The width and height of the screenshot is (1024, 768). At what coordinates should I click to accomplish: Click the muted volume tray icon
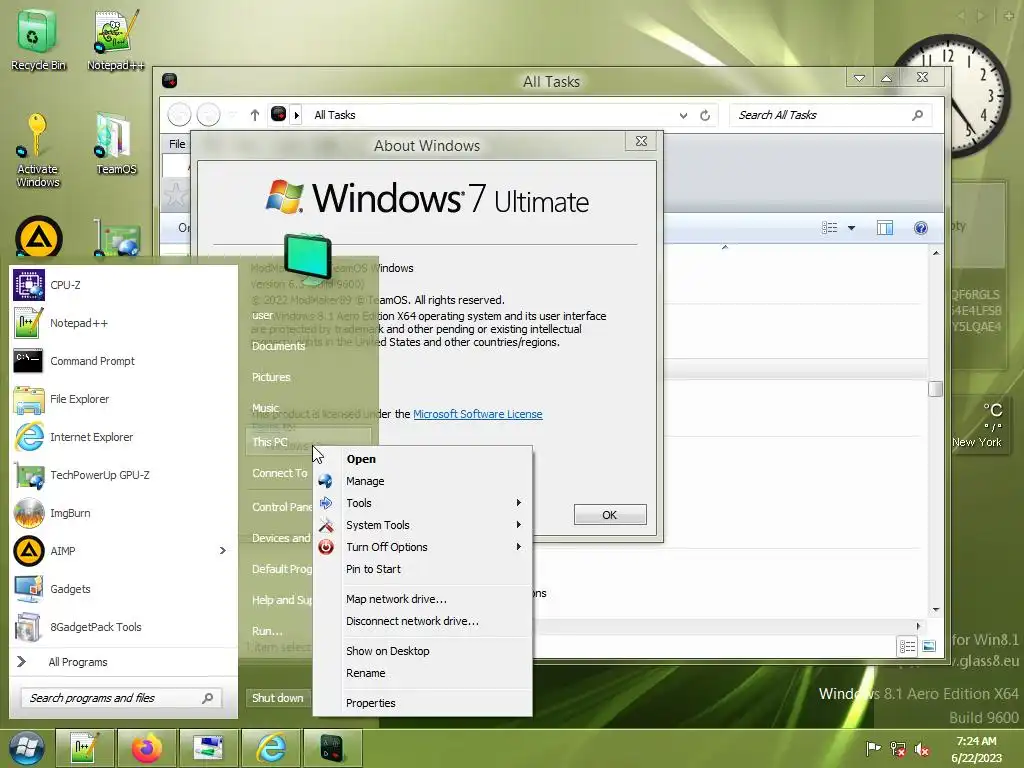[922, 748]
